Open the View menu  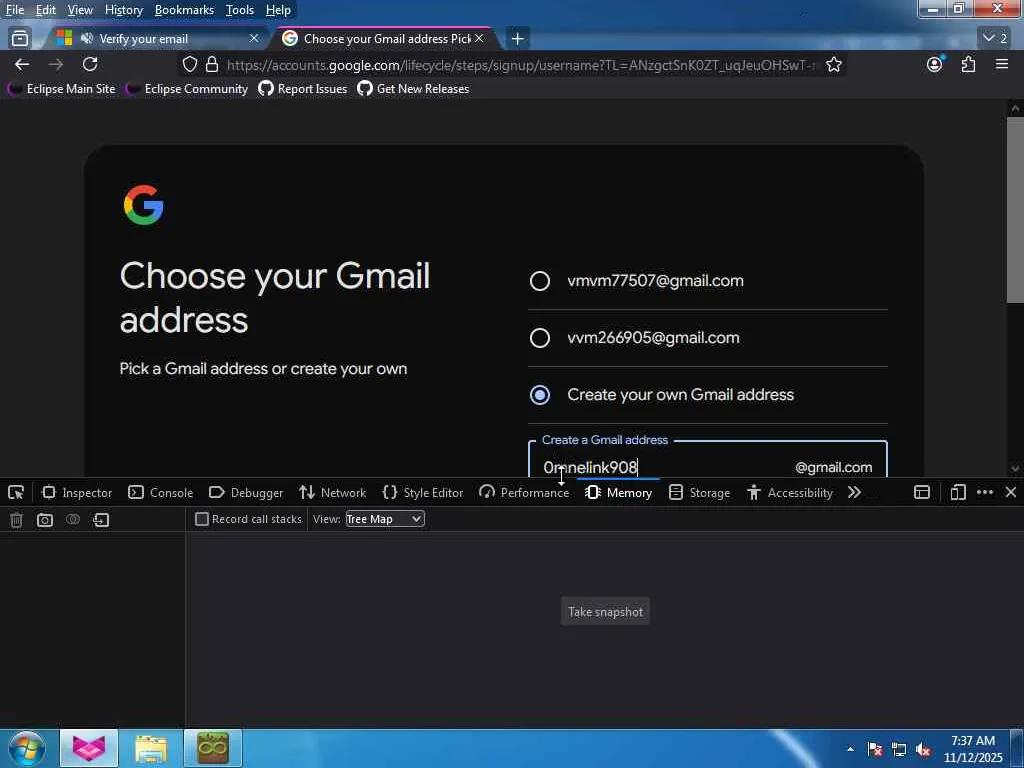coord(80,10)
